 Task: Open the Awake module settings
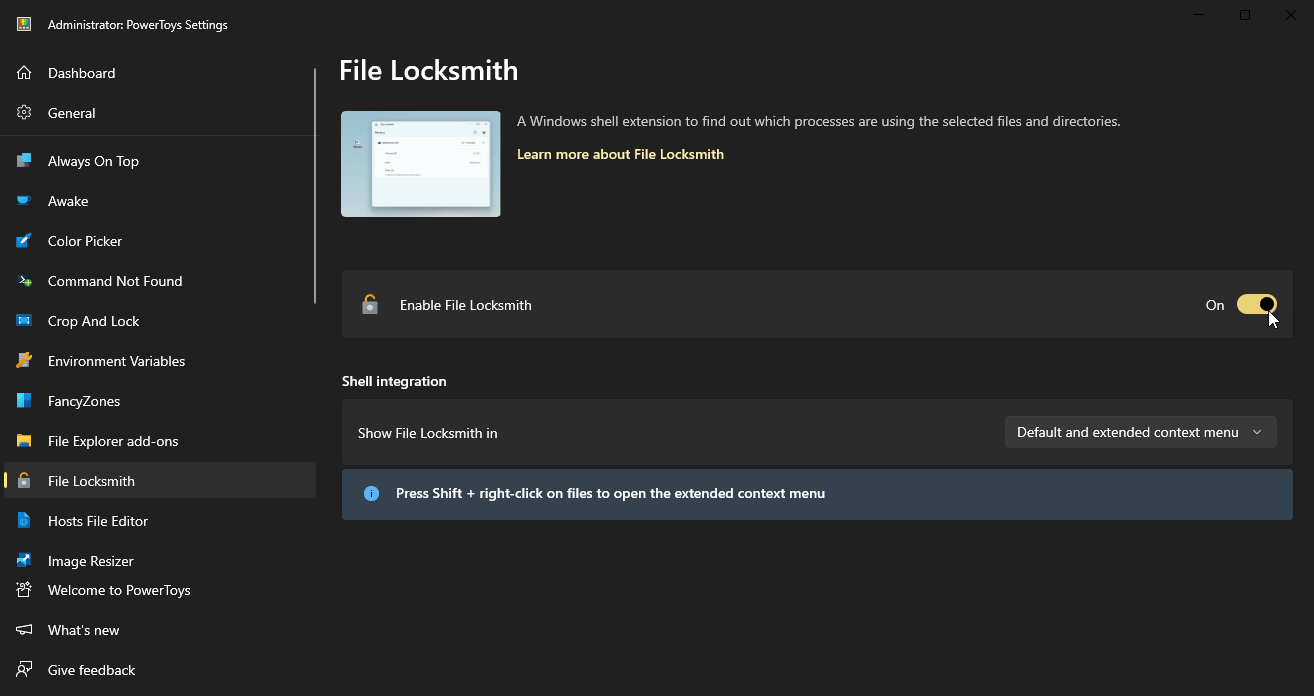(160, 201)
